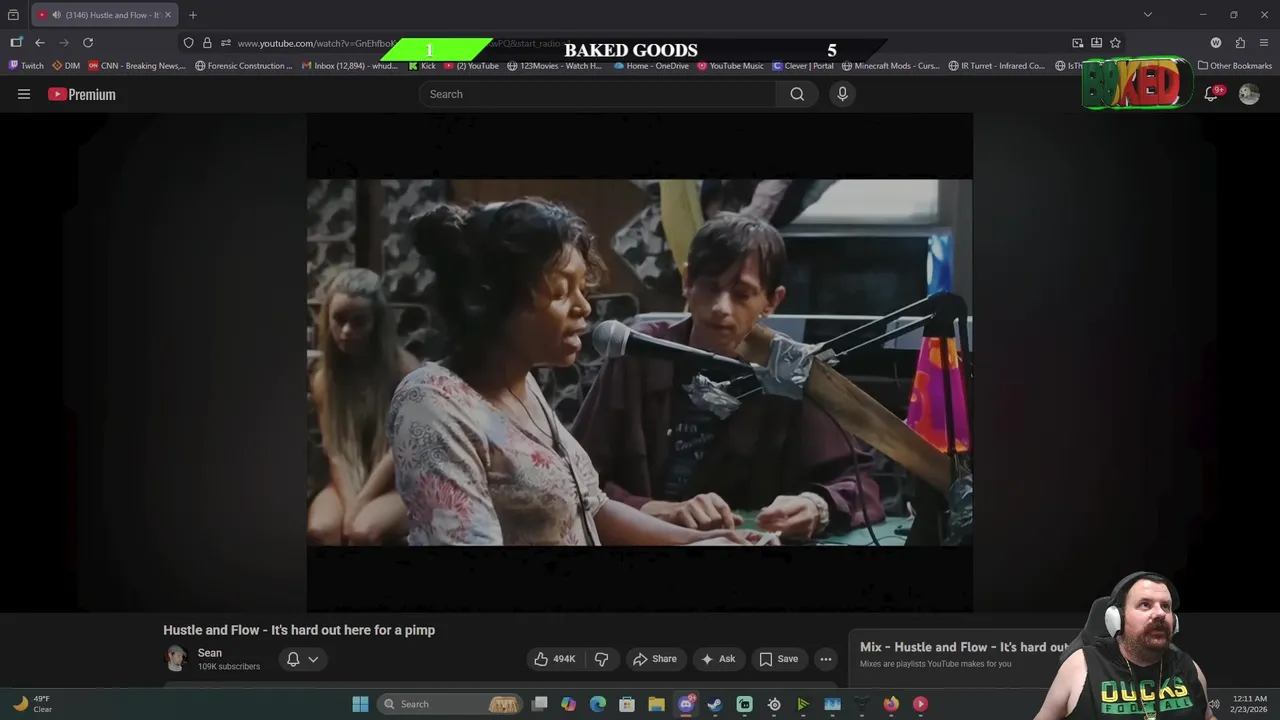Open the Kick bookmark
Image resolution: width=1280 pixels, height=720 pixels.
pos(422,66)
